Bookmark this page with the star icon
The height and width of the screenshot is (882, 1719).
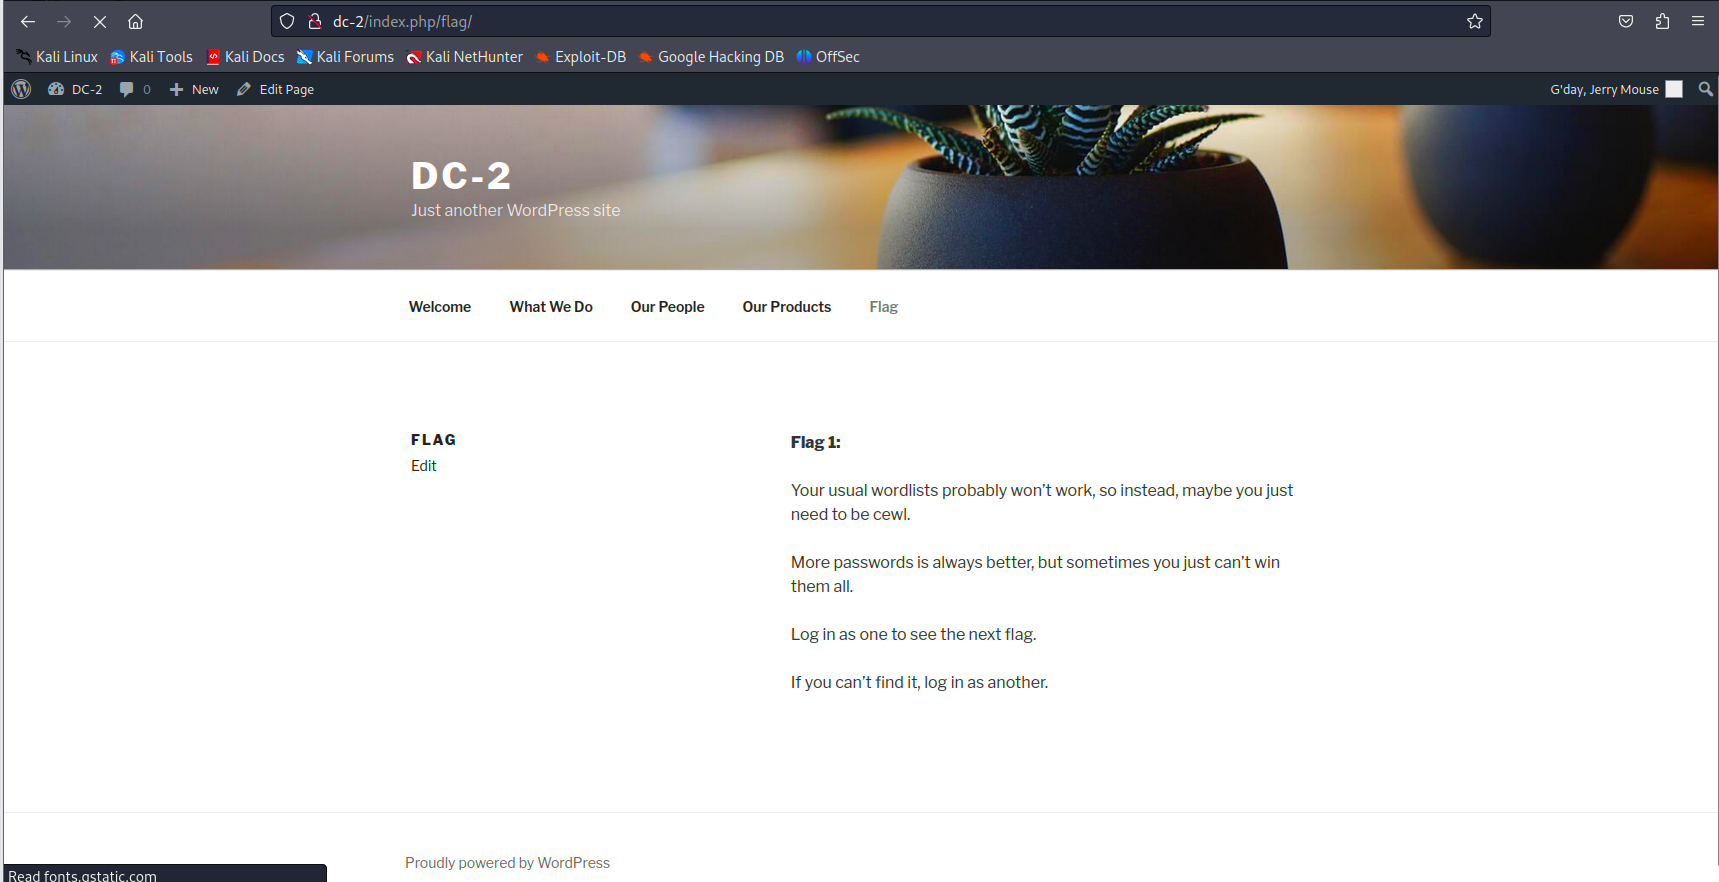click(1474, 21)
